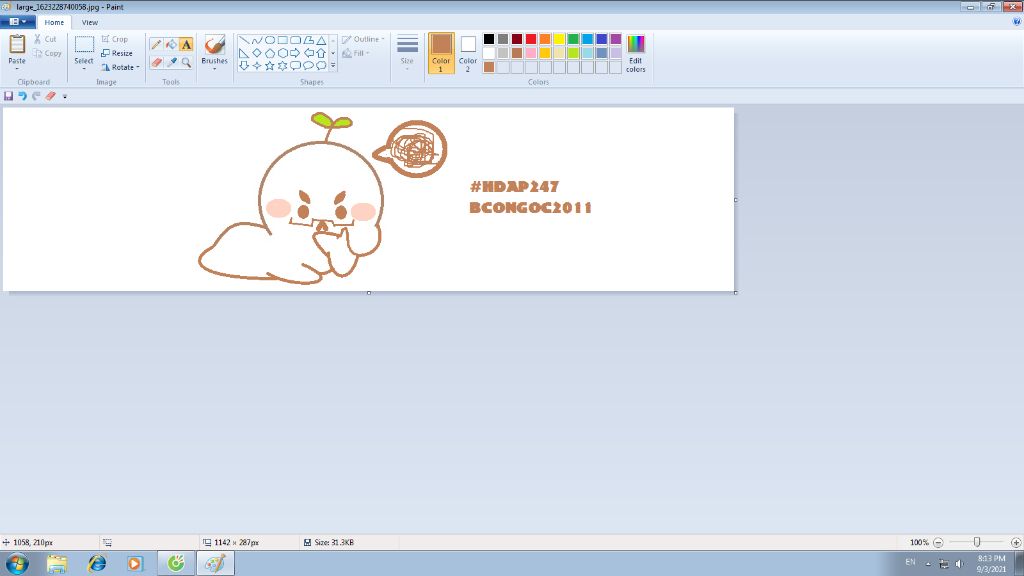The width and height of the screenshot is (1024, 576).
Task: Pick the Diamond shape
Action: [257, 53]
